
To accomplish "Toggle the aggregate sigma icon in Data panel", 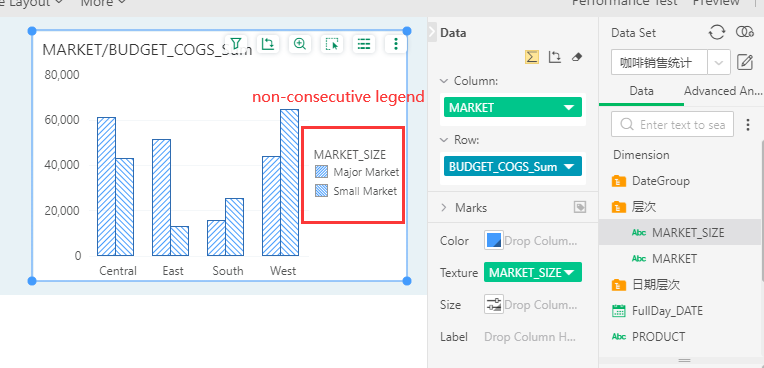I will (532, 58).
